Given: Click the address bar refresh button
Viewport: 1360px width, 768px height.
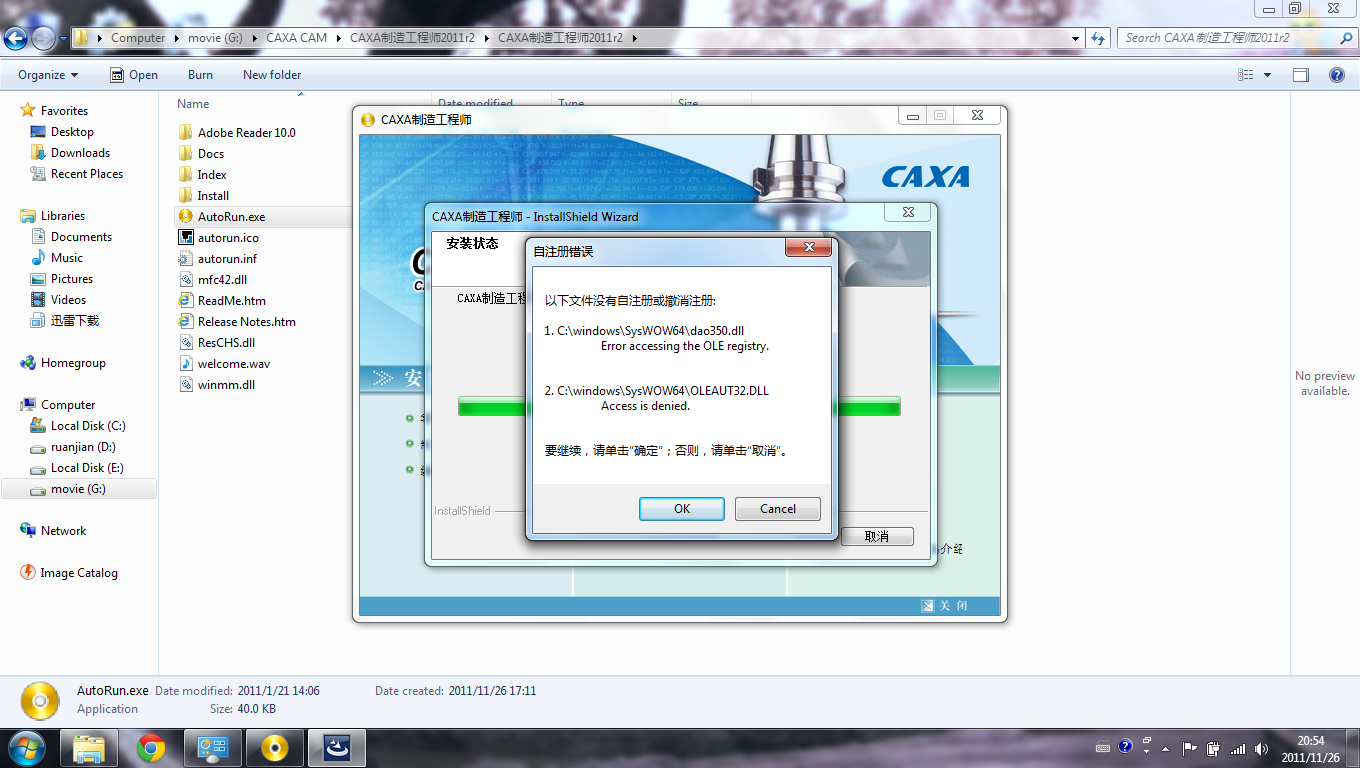Looking at the screenshot, I should coord(1099,38).
